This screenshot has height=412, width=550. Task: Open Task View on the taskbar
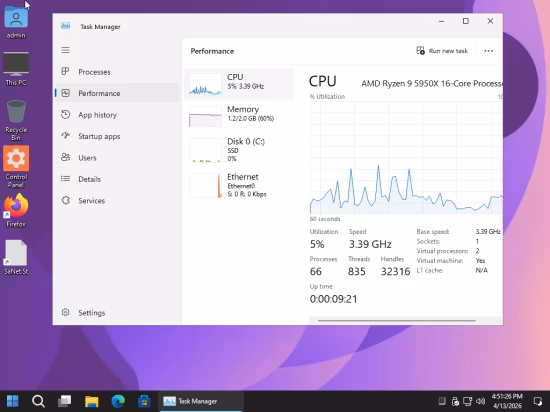tap(65, 401)
